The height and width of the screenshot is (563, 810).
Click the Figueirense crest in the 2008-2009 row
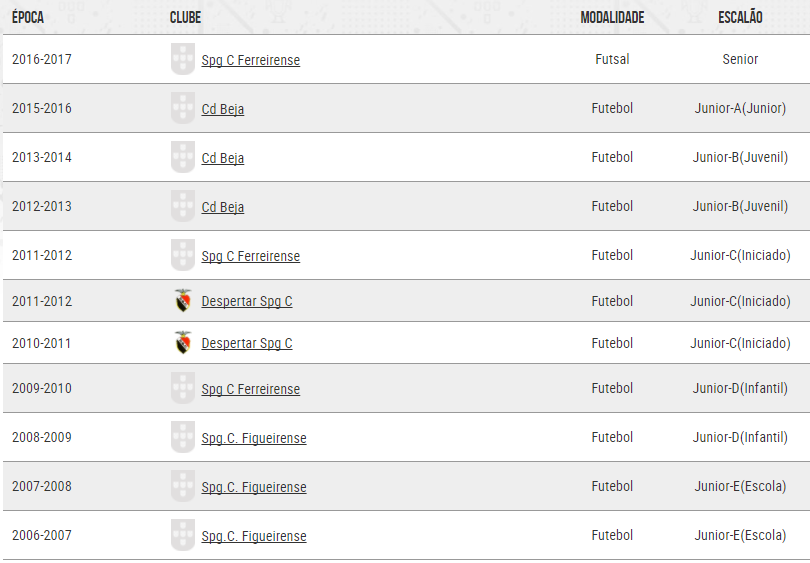click(182, 437)
